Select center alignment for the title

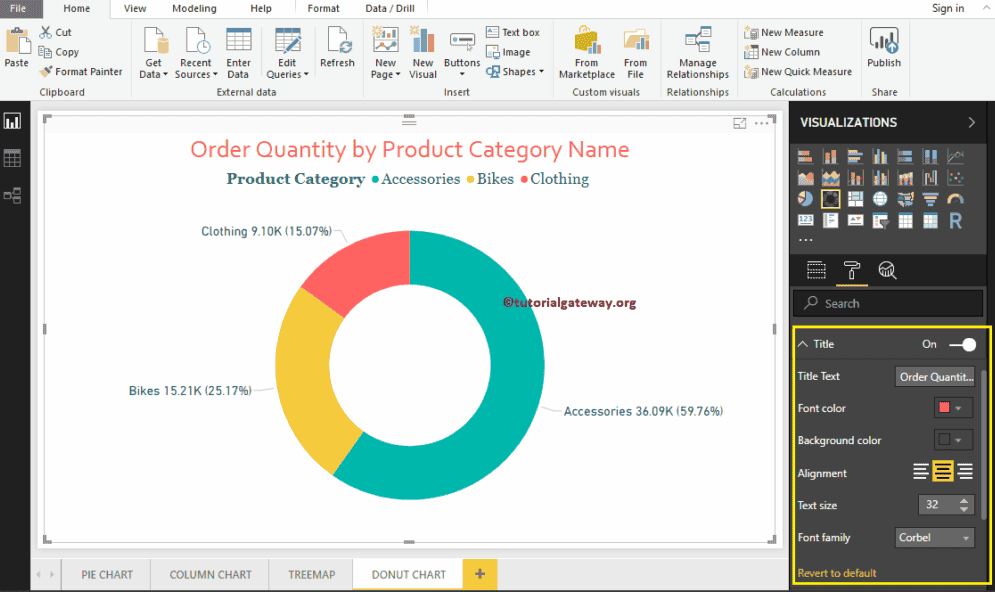coord(942,471)
